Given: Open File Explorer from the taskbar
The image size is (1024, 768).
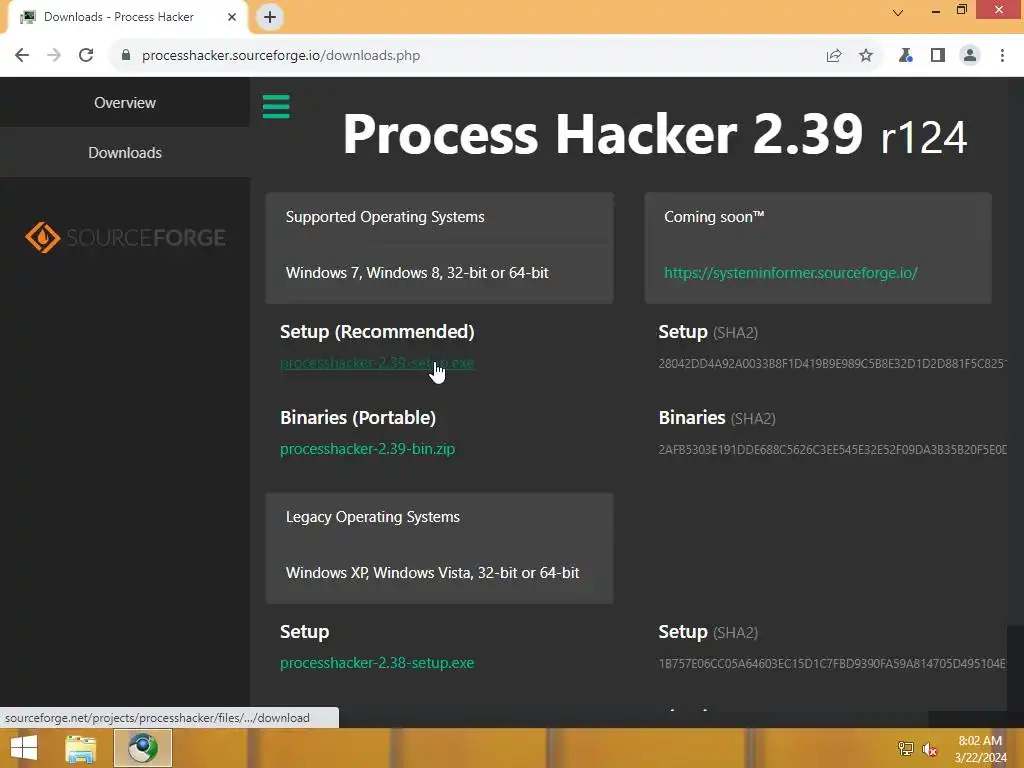Looking at the screenshot, I should 81,748.
